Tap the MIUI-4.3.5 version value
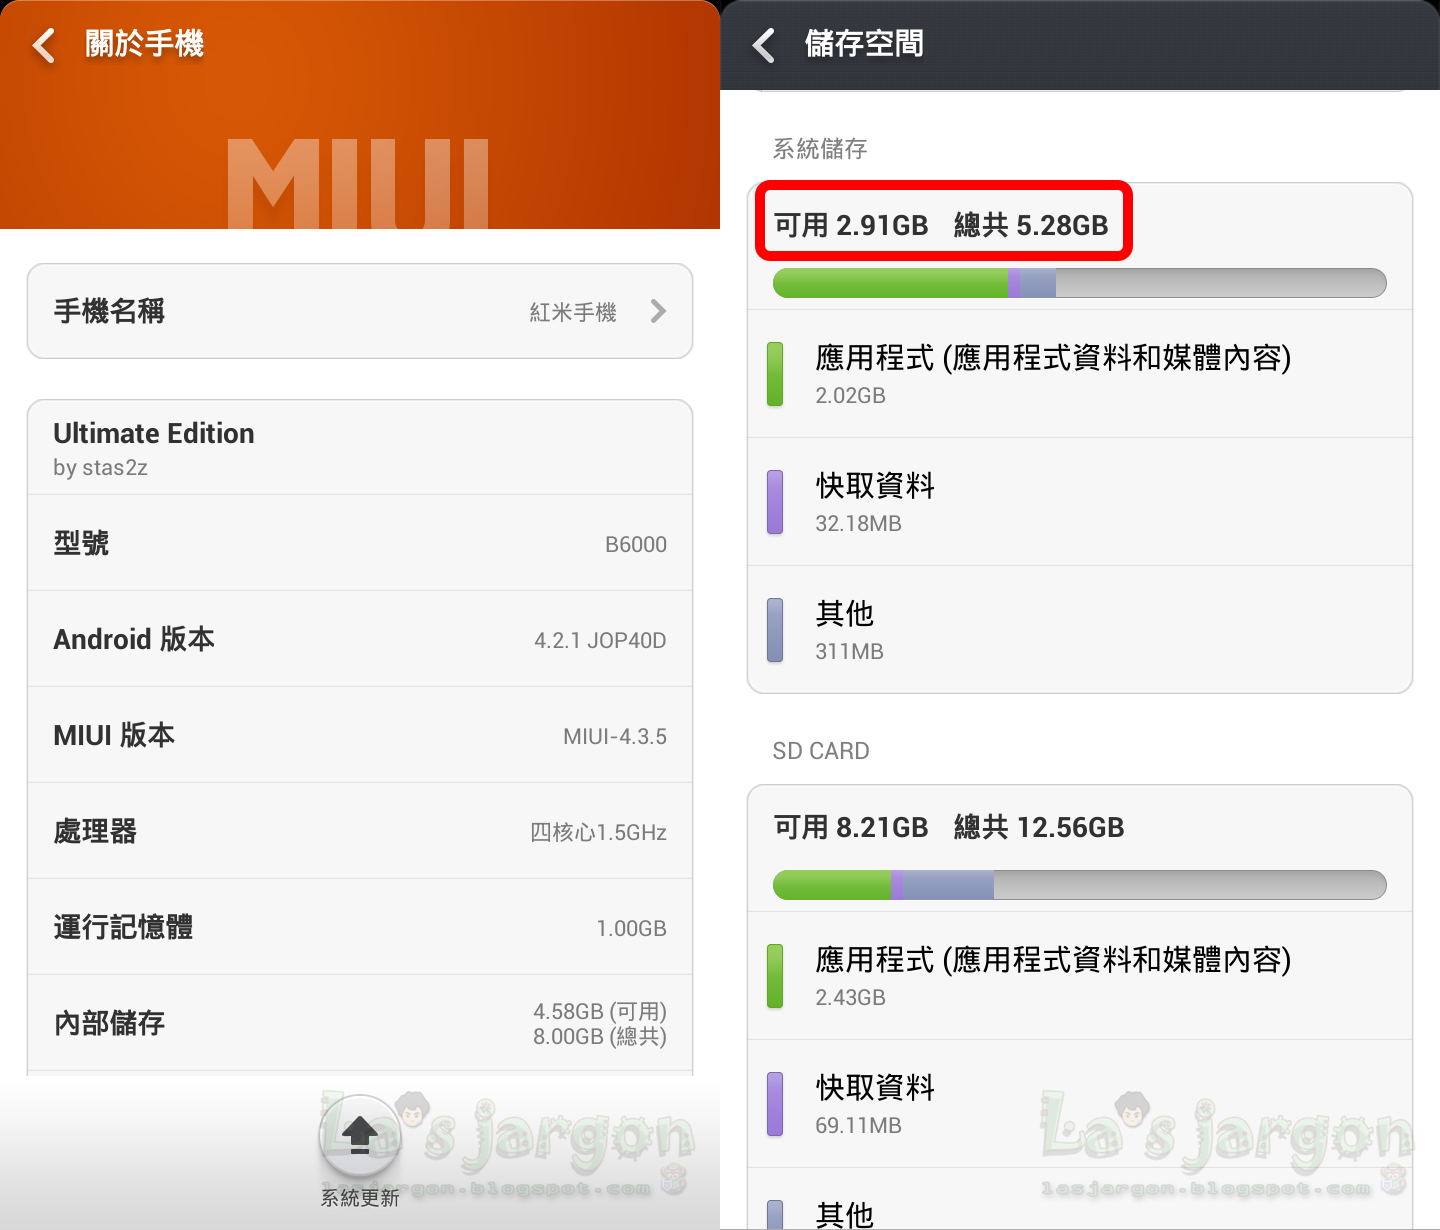 click(615, 736)
